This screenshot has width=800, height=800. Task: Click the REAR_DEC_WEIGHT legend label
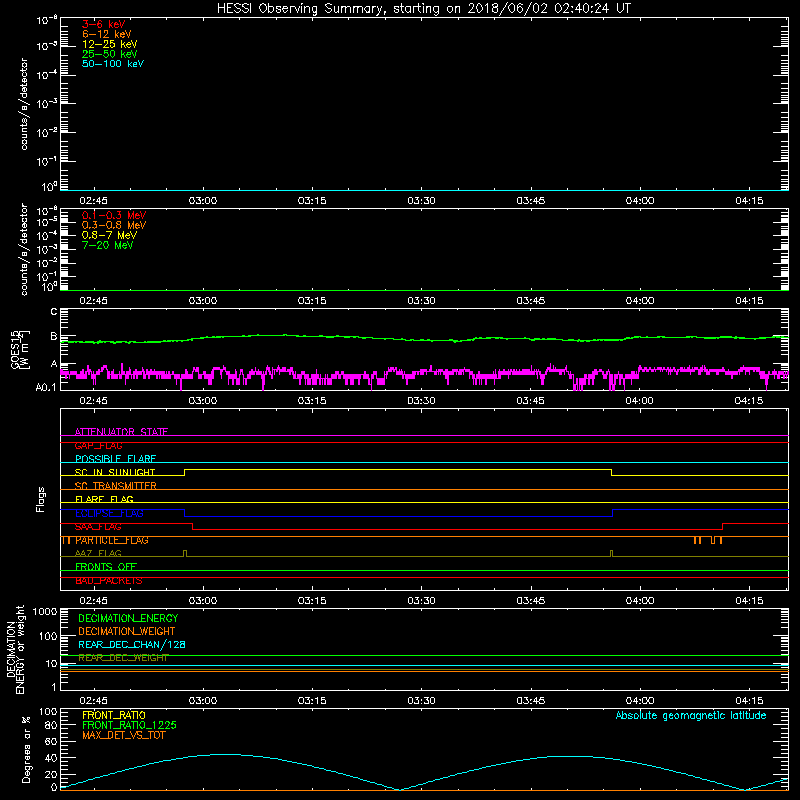tap(123, 658)
